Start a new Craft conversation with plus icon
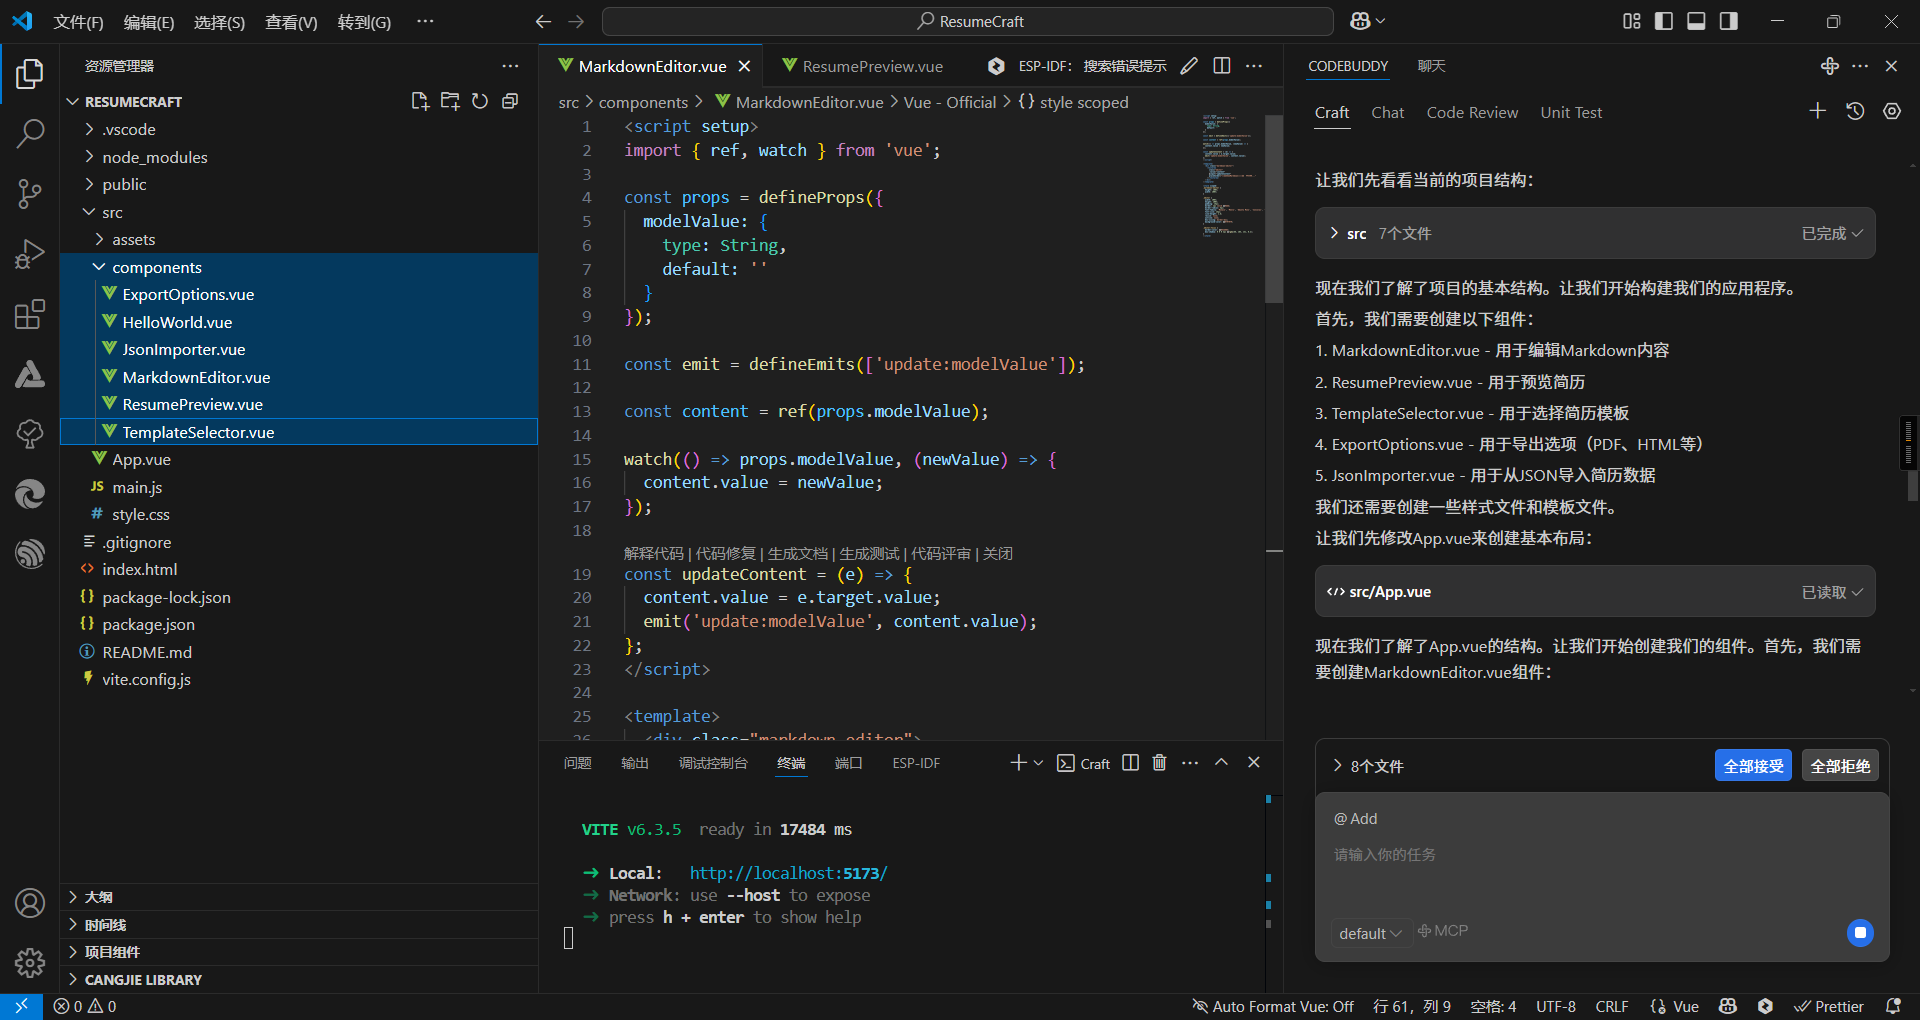The width and height of the screenshot is (1920, 1020). click(1818, 111)
